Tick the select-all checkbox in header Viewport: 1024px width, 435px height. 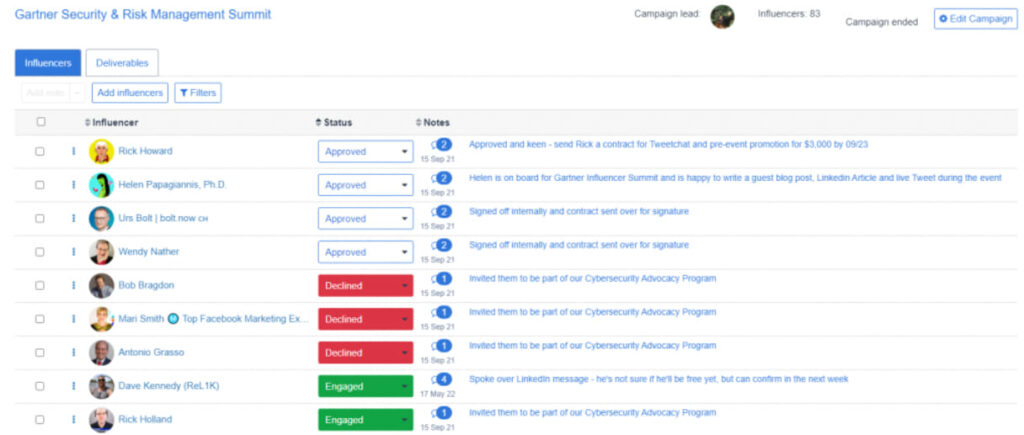pos(40,122)
